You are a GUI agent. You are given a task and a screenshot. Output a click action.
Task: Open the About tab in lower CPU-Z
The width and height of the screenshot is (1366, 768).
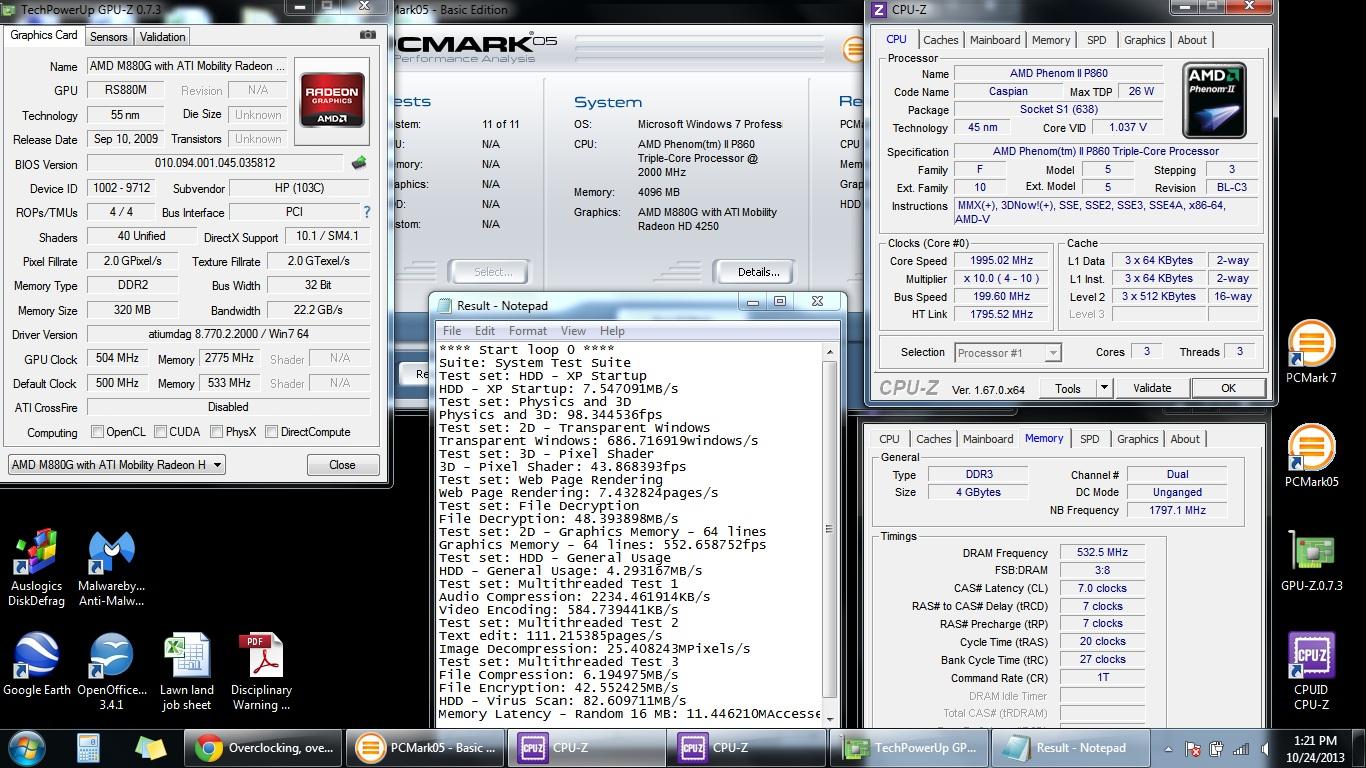[1185, 439]
